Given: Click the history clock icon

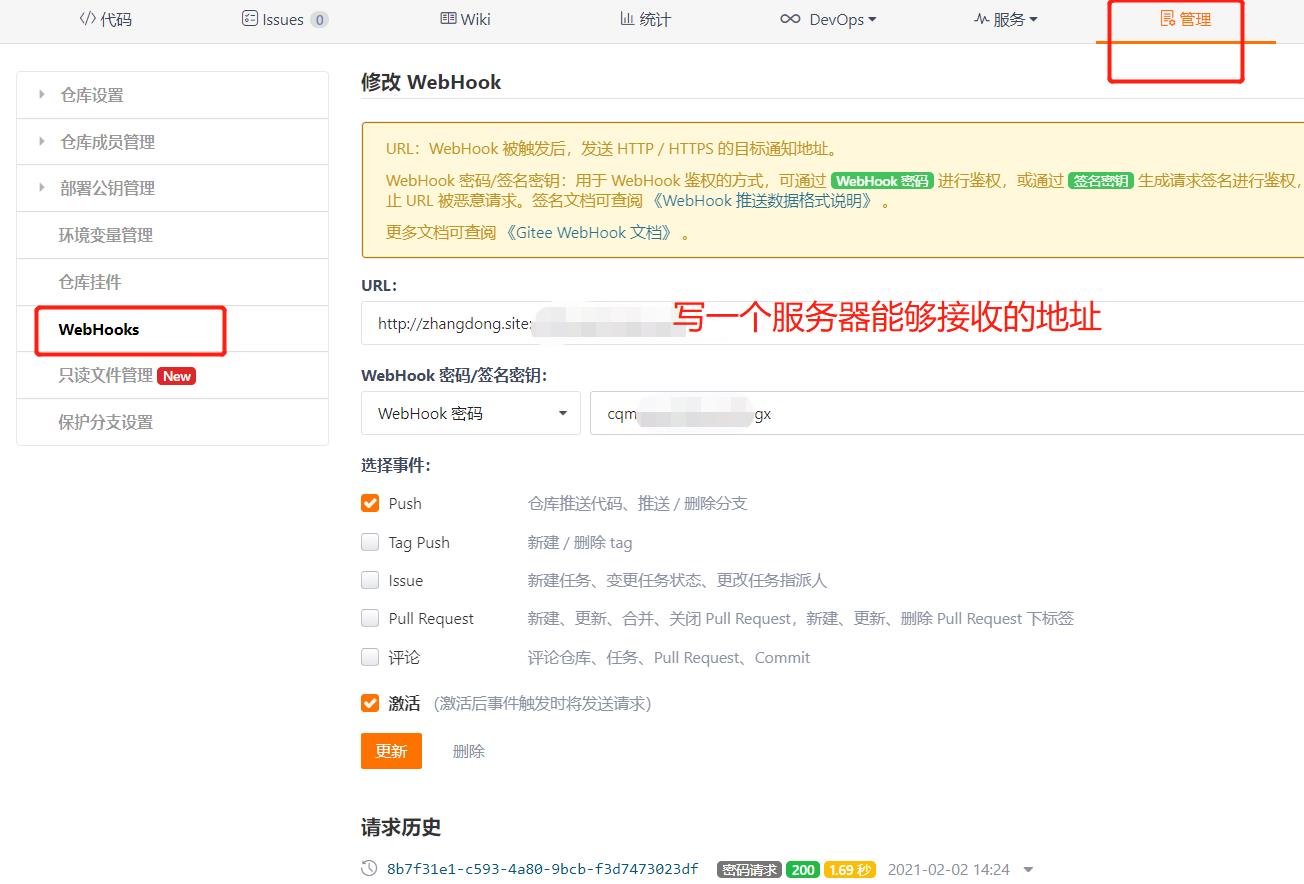Looking at the screenshot, I should [369, 869].
